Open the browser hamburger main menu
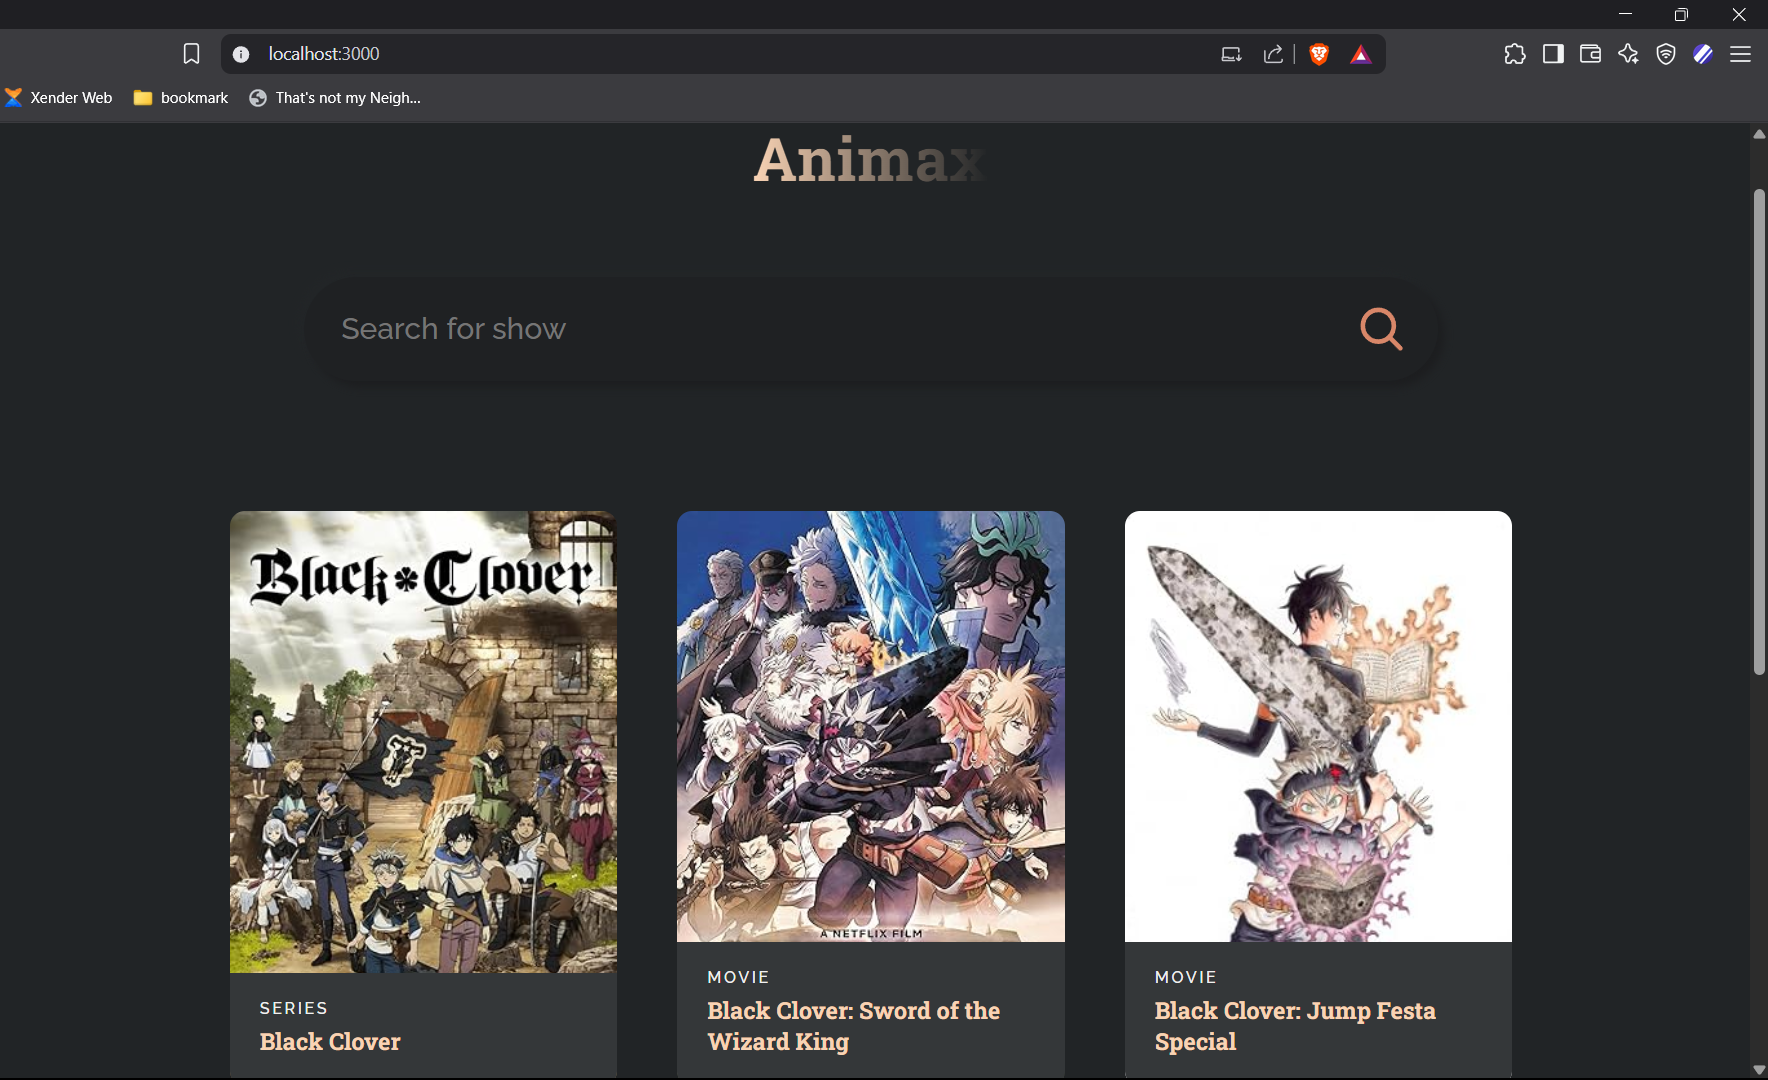 1740,54
